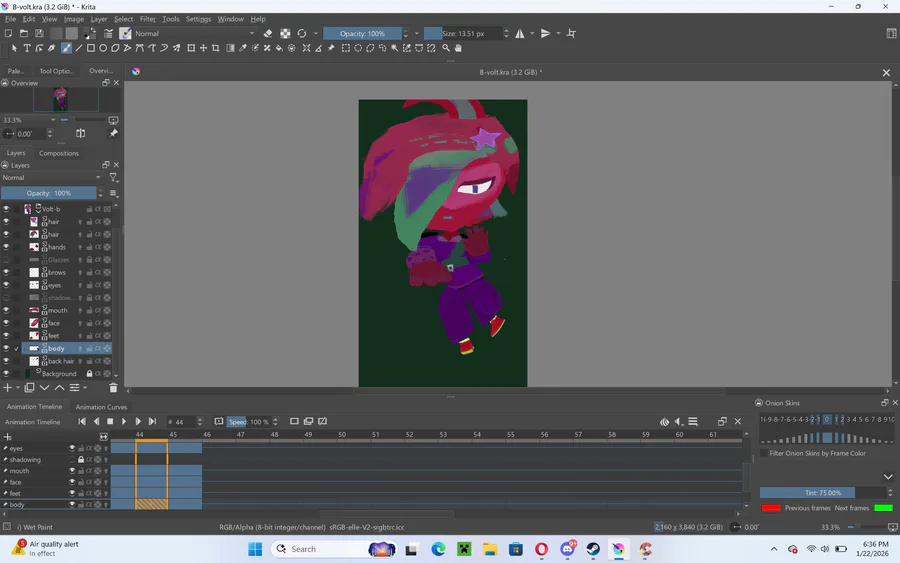Open dropdown next to reload preset icon
Viewport: 900px width, 563px height.
(x=316, y=33)
